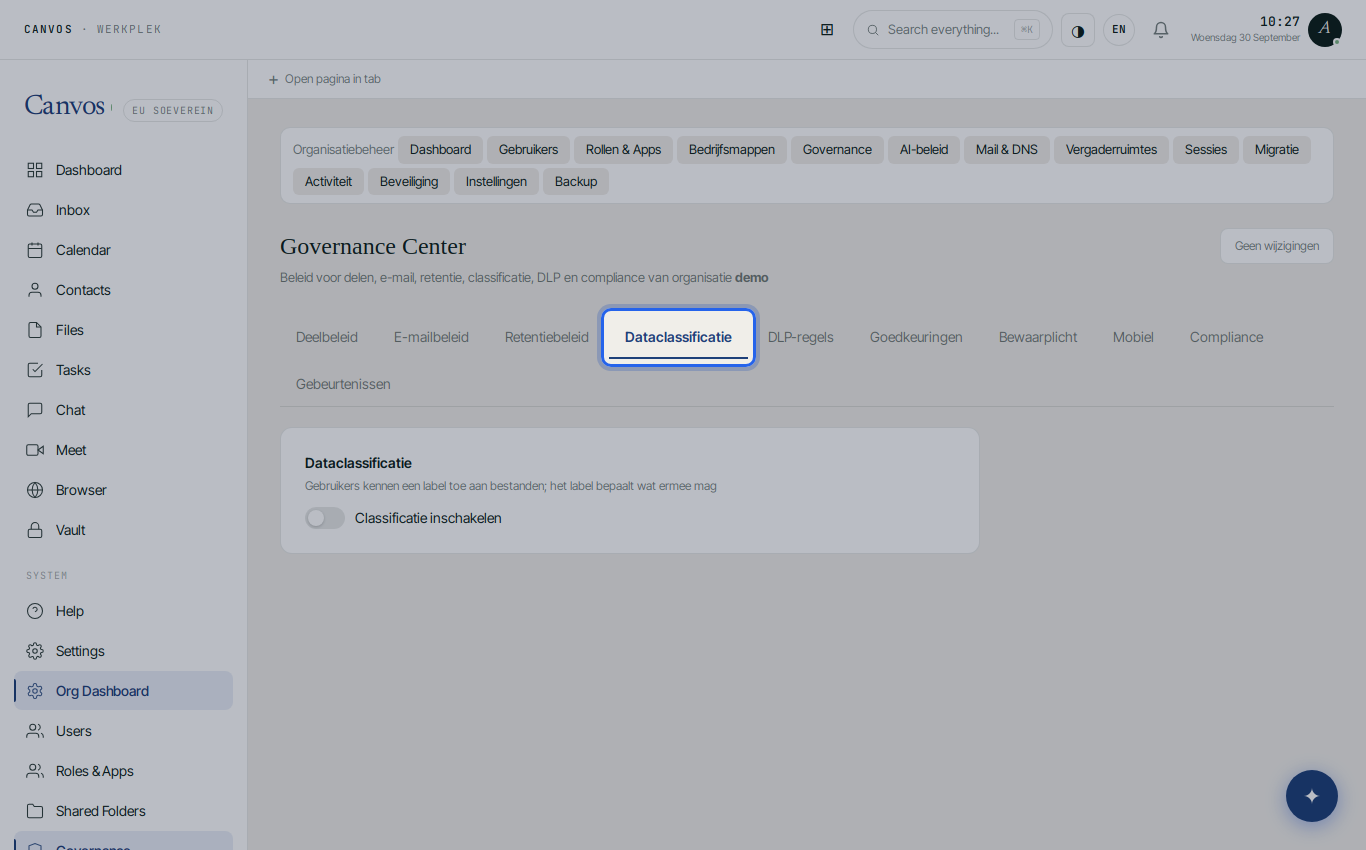
Task: Click the CANVOS · WERKPLEK header text
Action: tap(93, 30)
